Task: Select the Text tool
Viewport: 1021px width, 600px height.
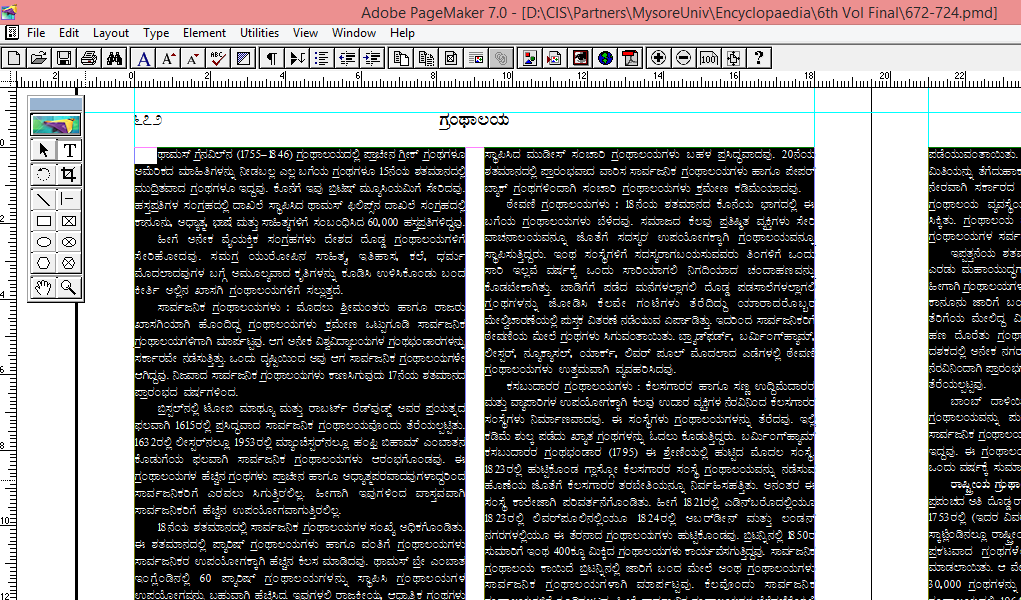Action: 69,150
